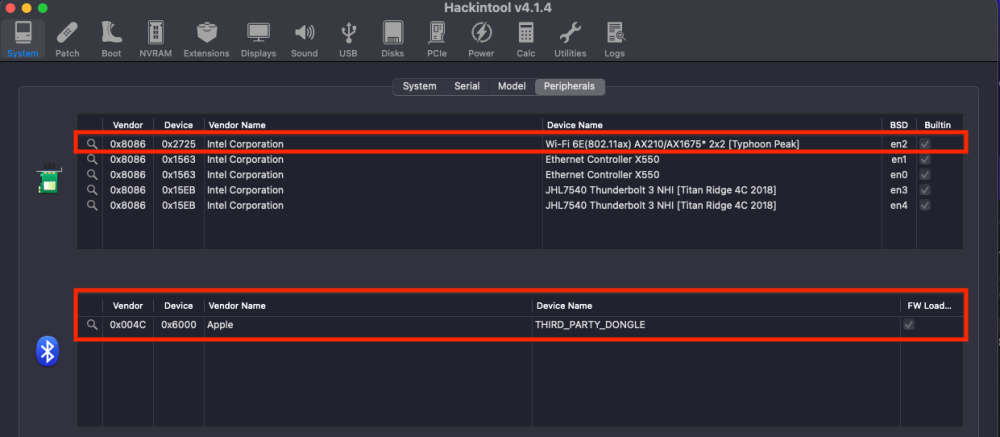Open the Calc toolbar icon
Screen dimensions: 1000x437
526,40
